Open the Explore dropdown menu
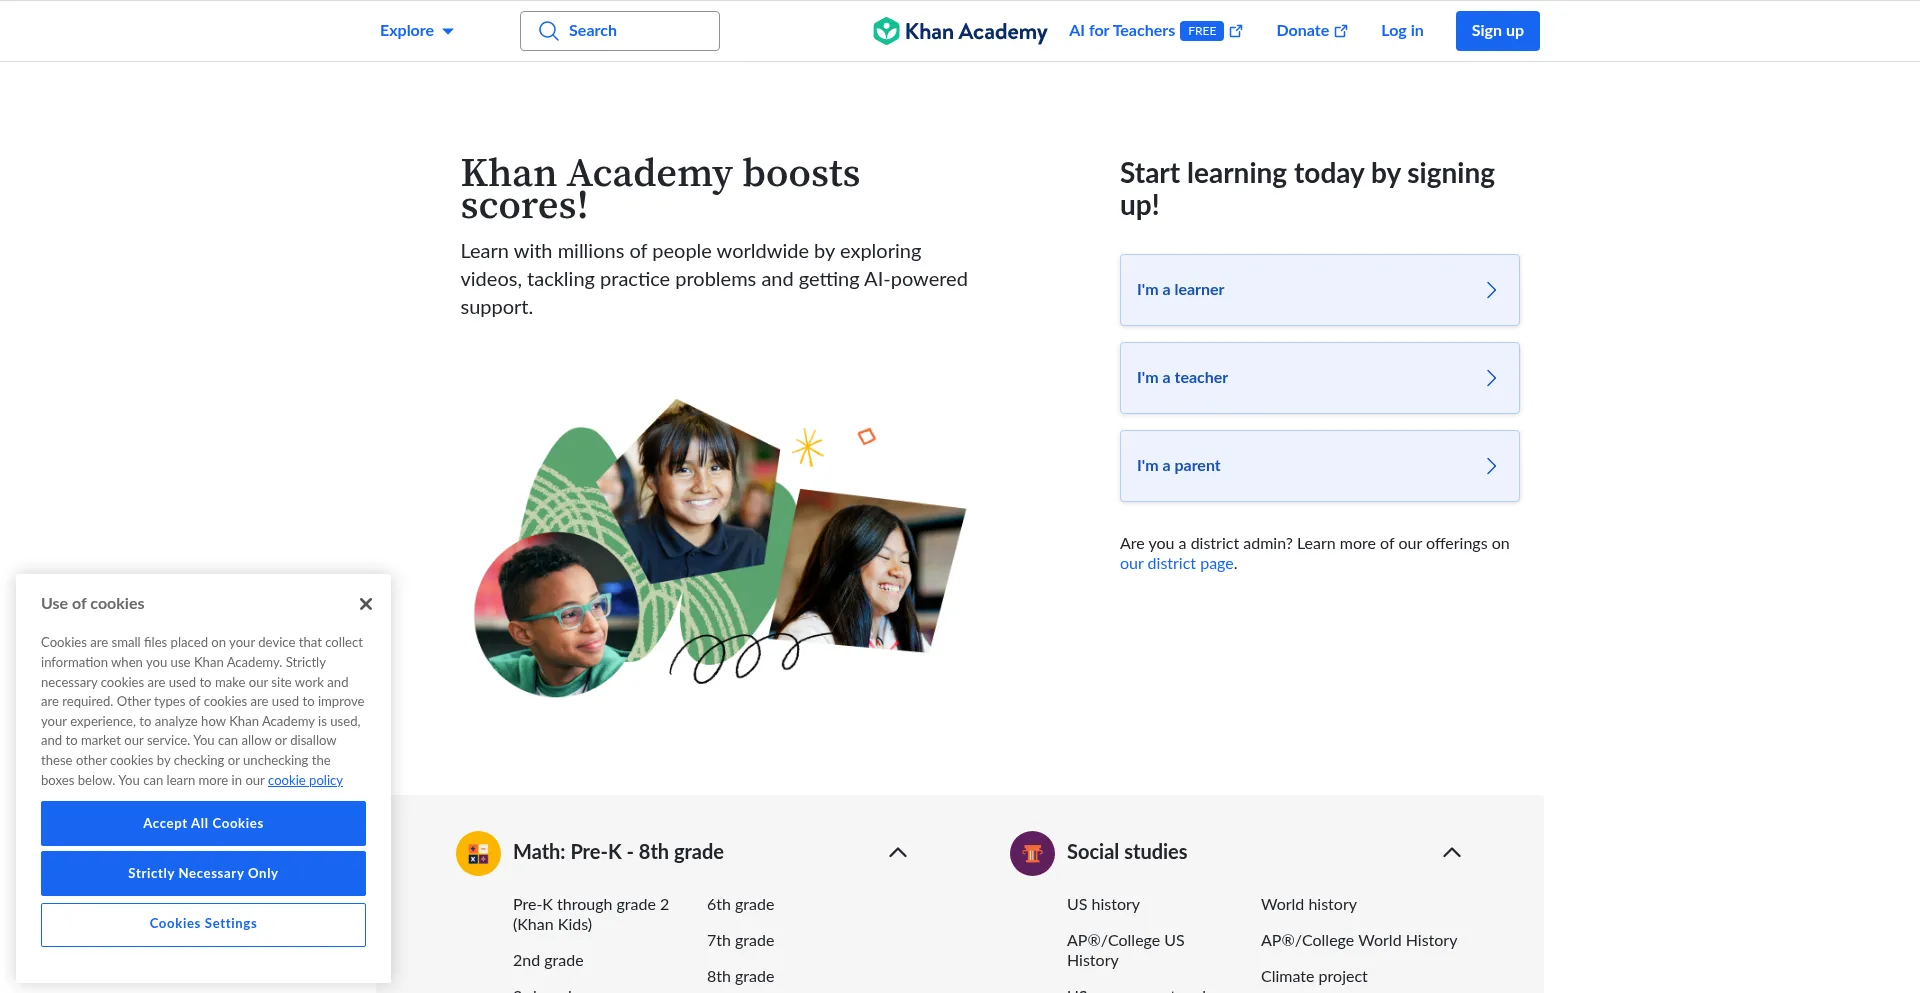 pos(416,31)
